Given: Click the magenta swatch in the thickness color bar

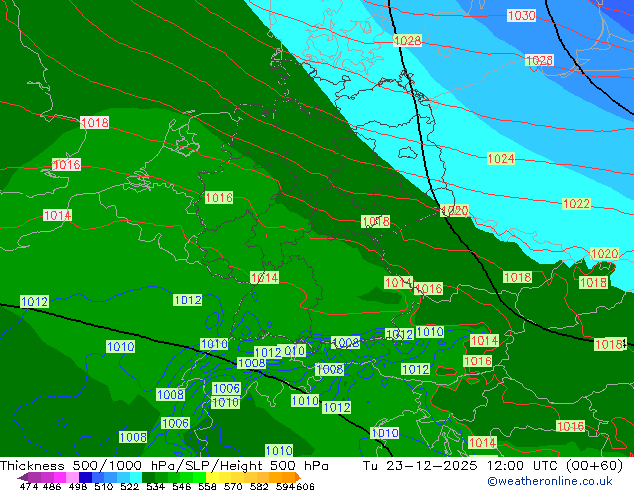Looking at the screenshot, I should 60,477.
